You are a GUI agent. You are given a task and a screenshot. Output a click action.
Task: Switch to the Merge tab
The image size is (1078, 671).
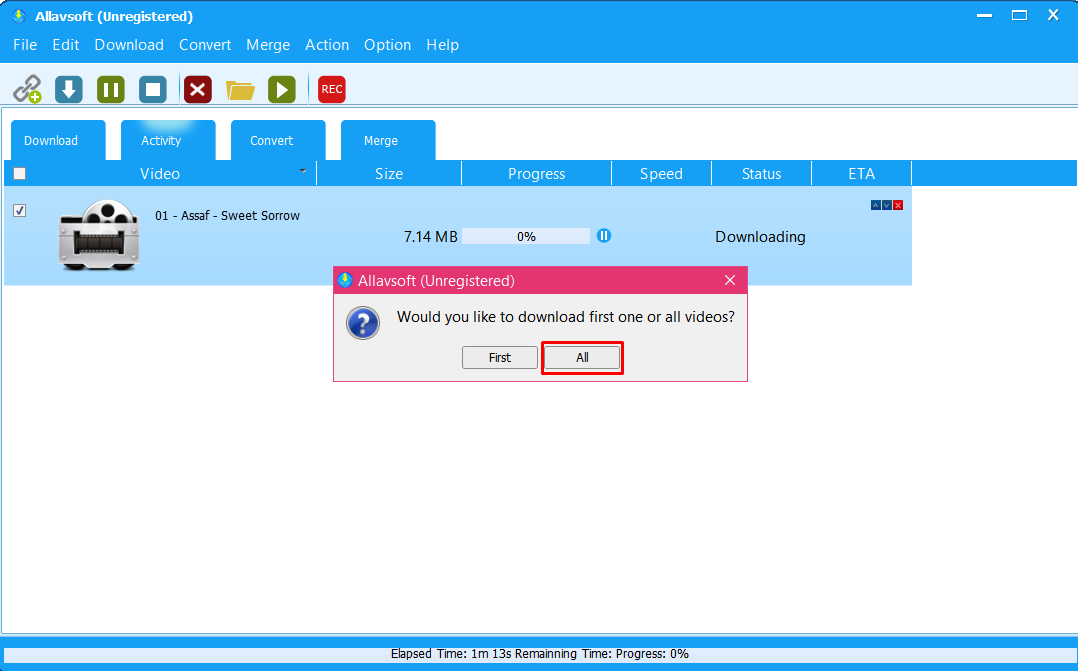click(x=381, y=141)
